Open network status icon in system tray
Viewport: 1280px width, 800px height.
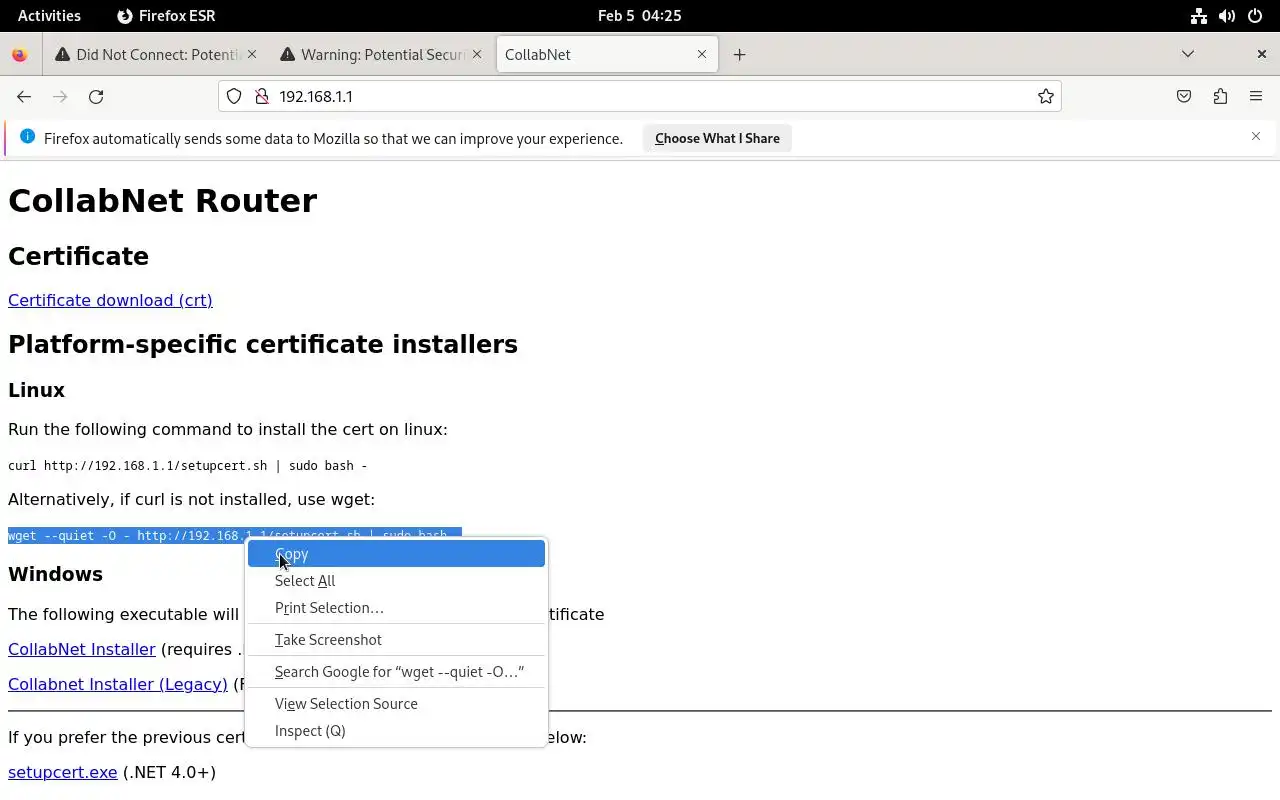click(1198, 16)
